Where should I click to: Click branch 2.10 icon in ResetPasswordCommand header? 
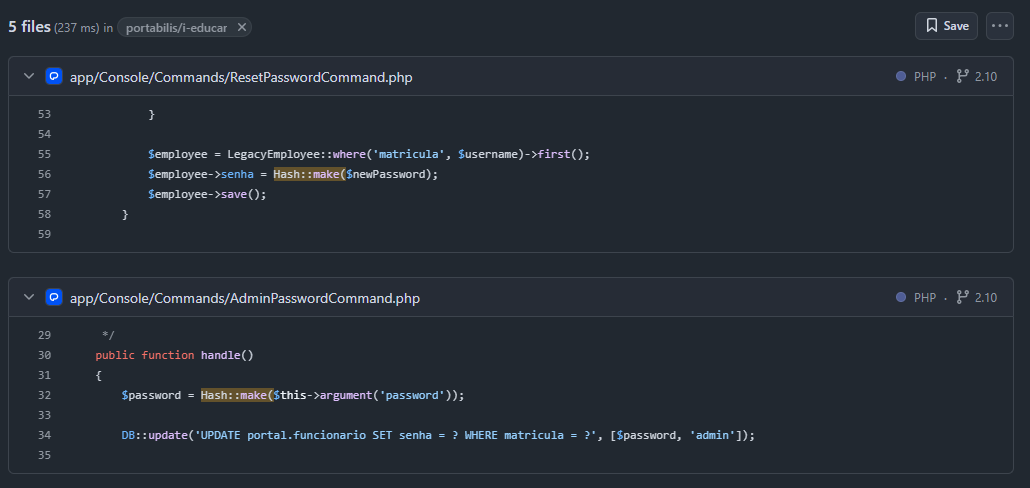963,77
